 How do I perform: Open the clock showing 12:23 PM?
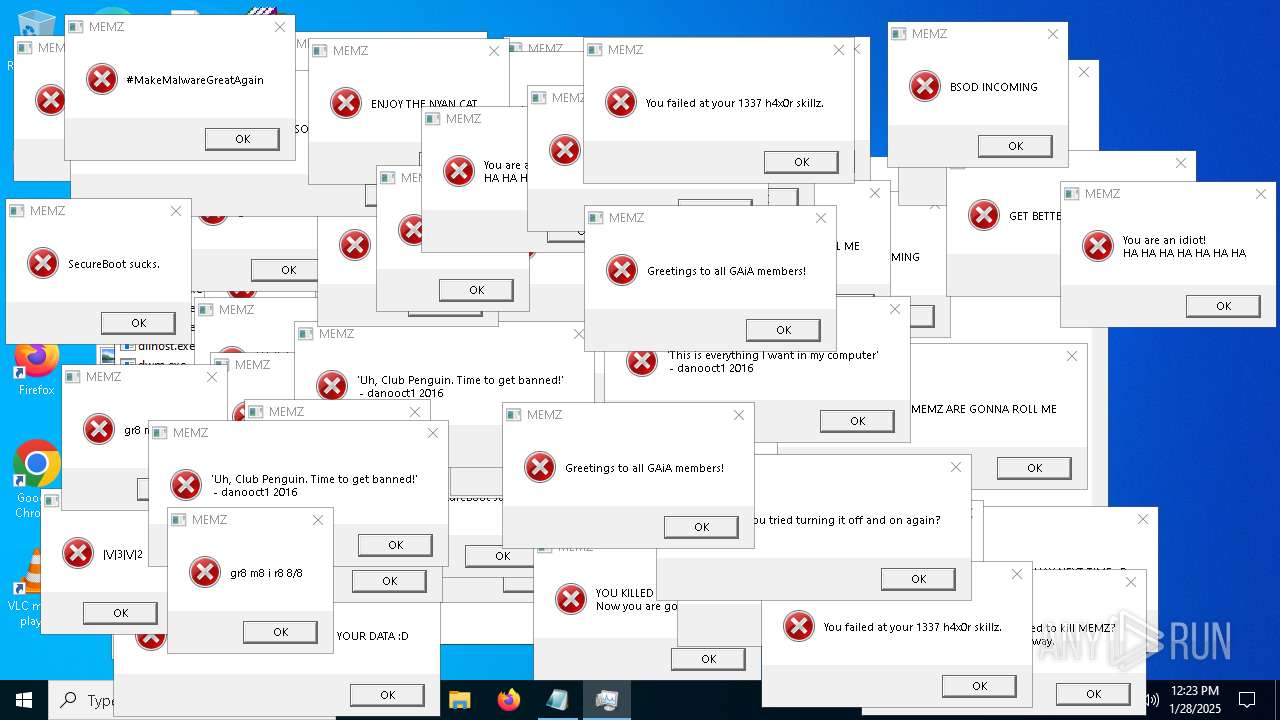[x=1194, y=700]
